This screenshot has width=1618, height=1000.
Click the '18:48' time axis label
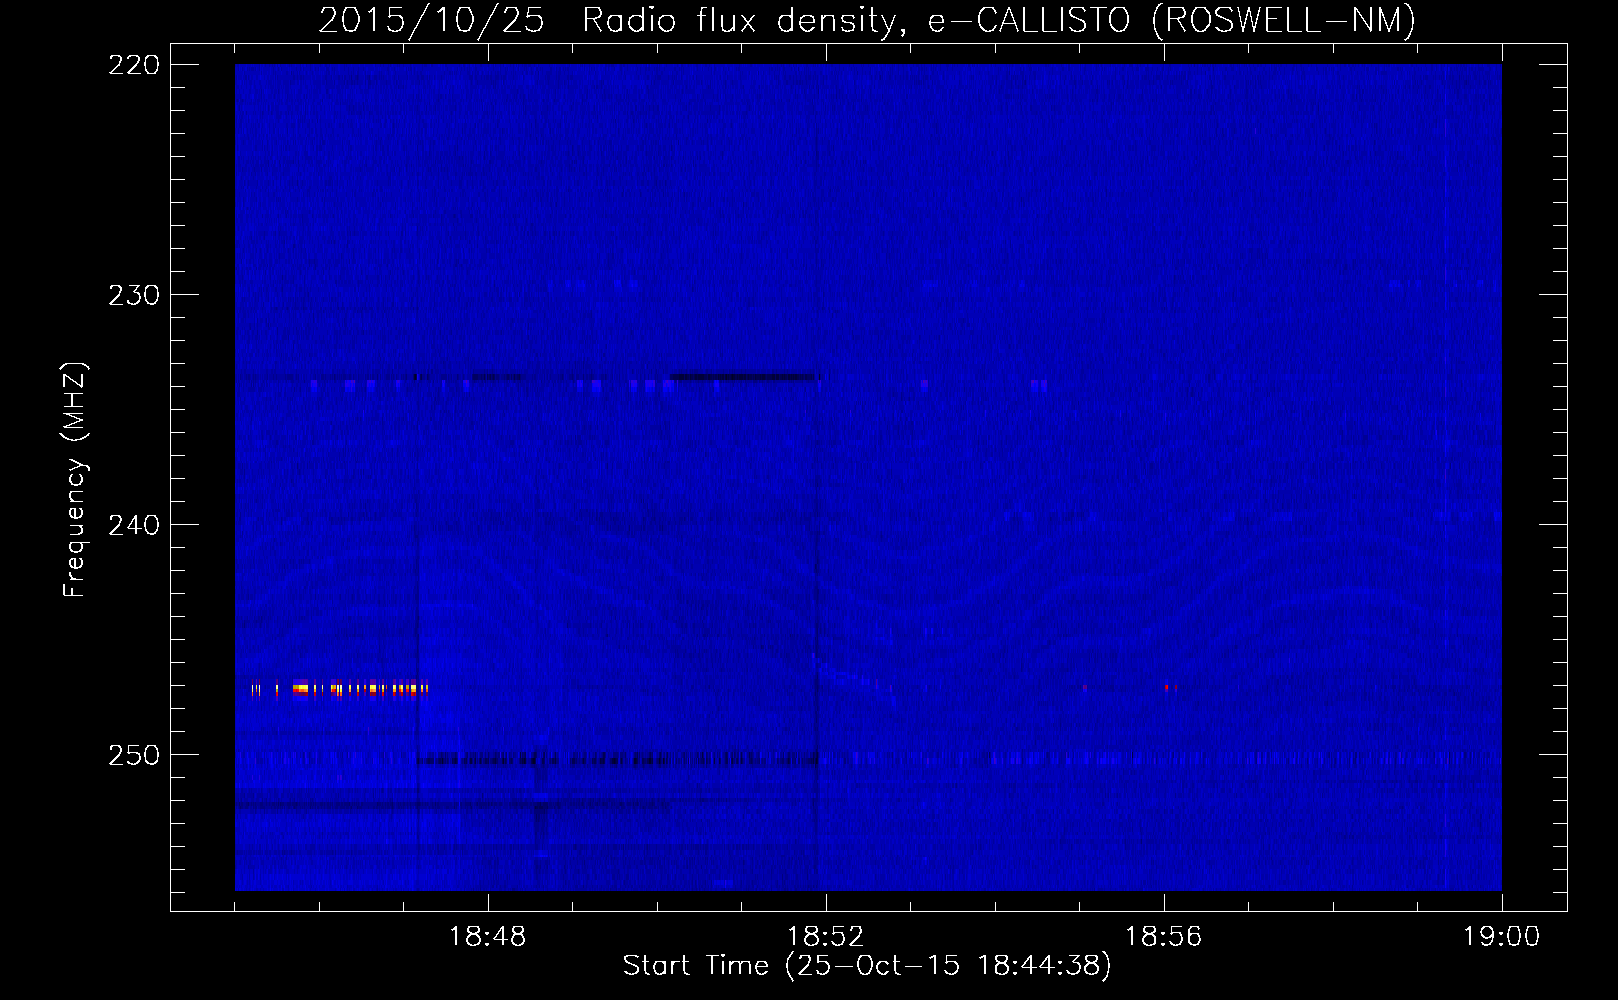click(487, 937)
